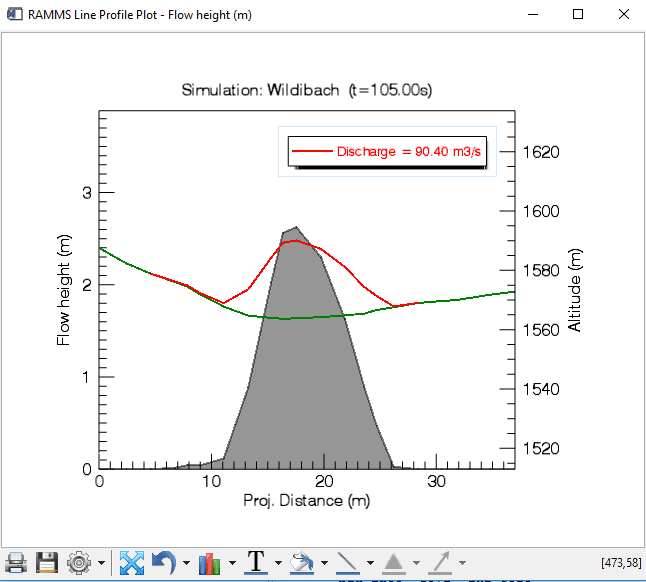Image resolution: width=646 pixels, height=582 pixels.
Task: Select the Text annotation T tool
Action: point(256,562)
